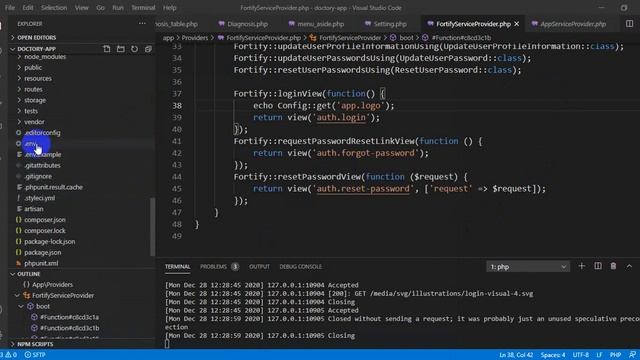Open the Selection menu
The height and width of the screenshot is (360, 640).
pyautogui.click(x=54, y=8)
